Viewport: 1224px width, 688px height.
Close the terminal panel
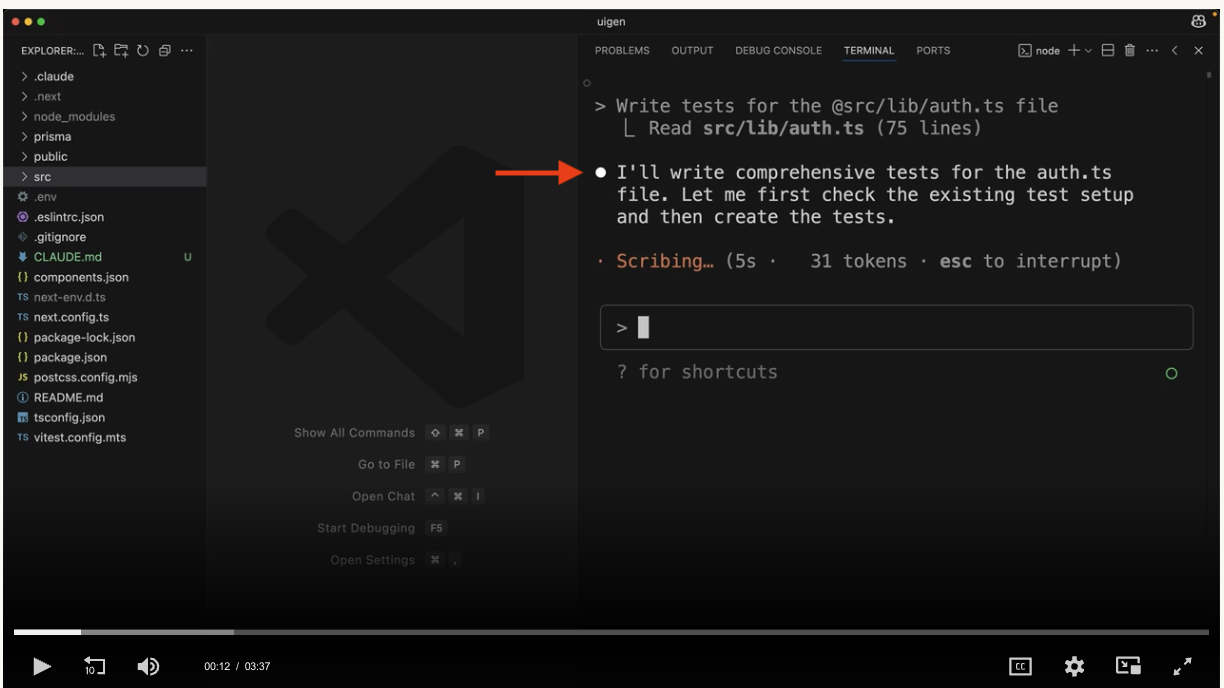[1198, 50]
